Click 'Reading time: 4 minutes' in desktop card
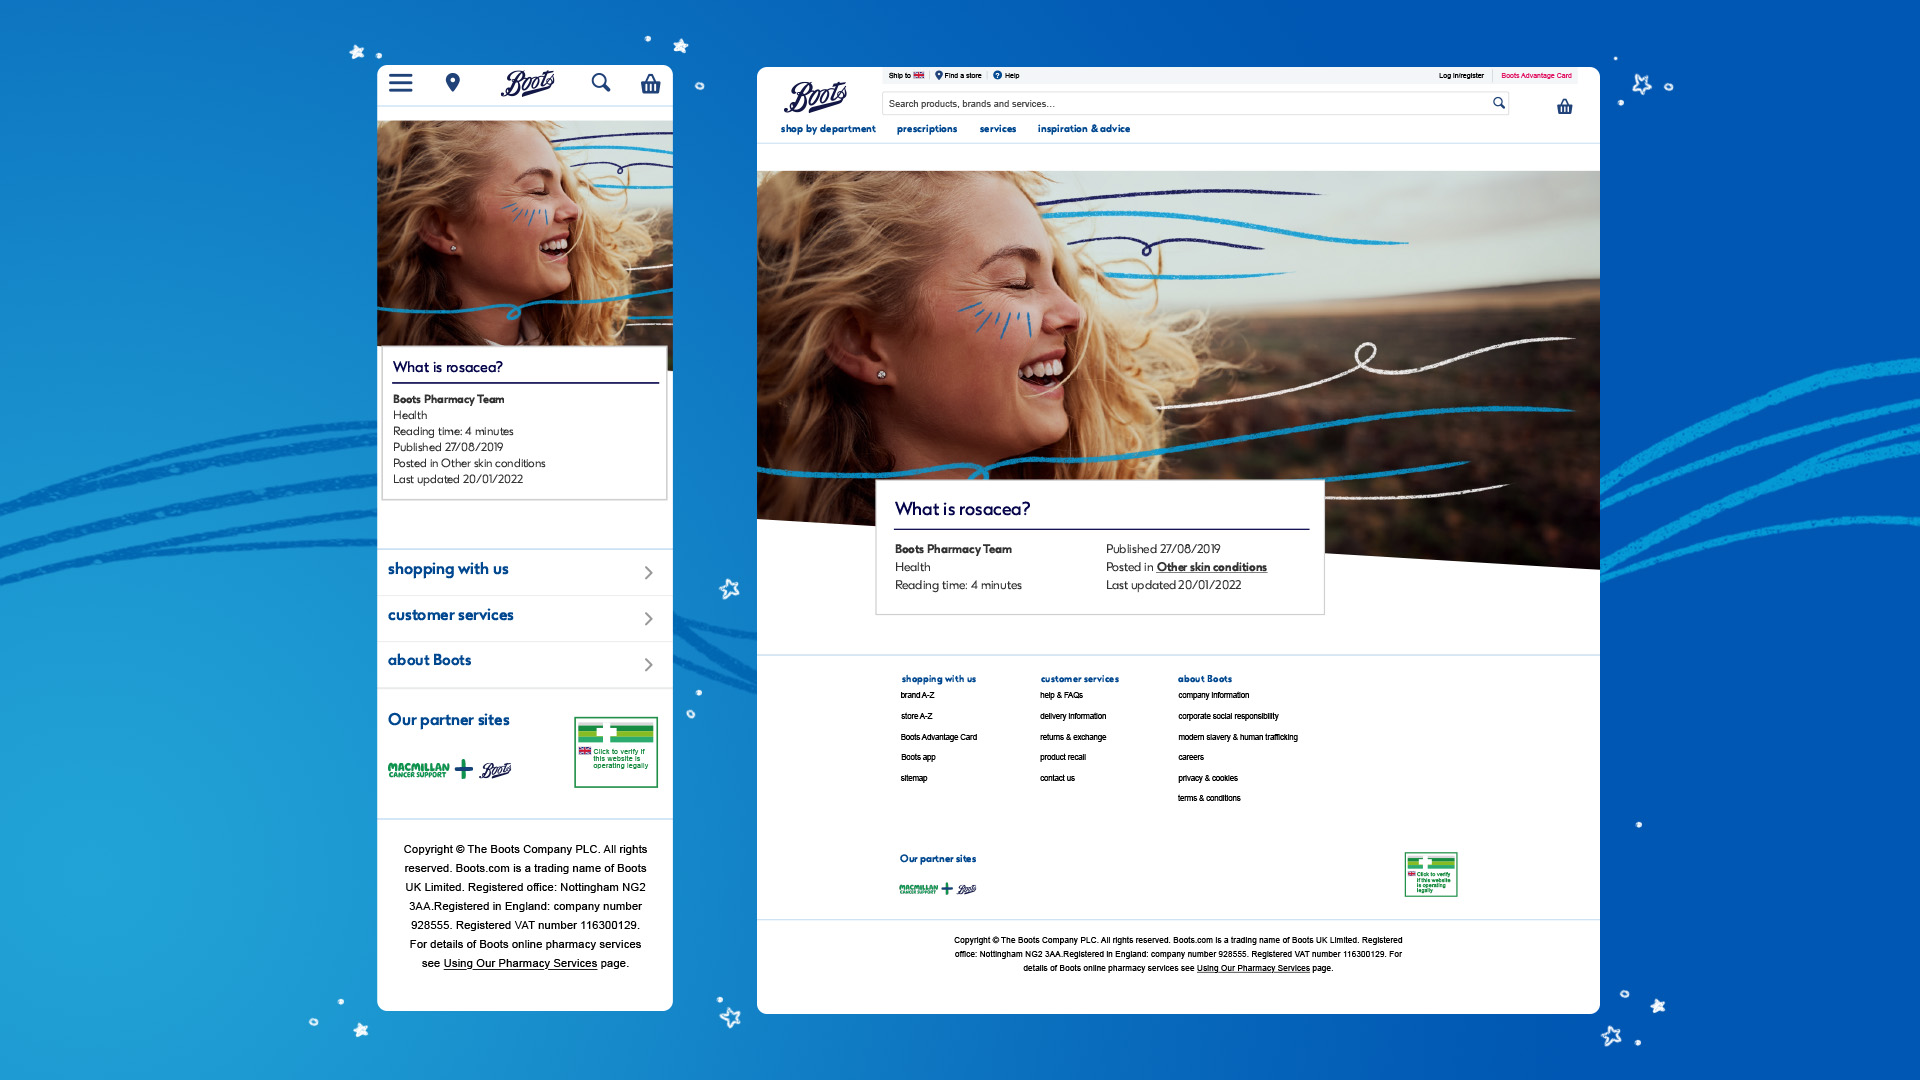Viewport: 1920px width, 1080px height. point(958,586)
